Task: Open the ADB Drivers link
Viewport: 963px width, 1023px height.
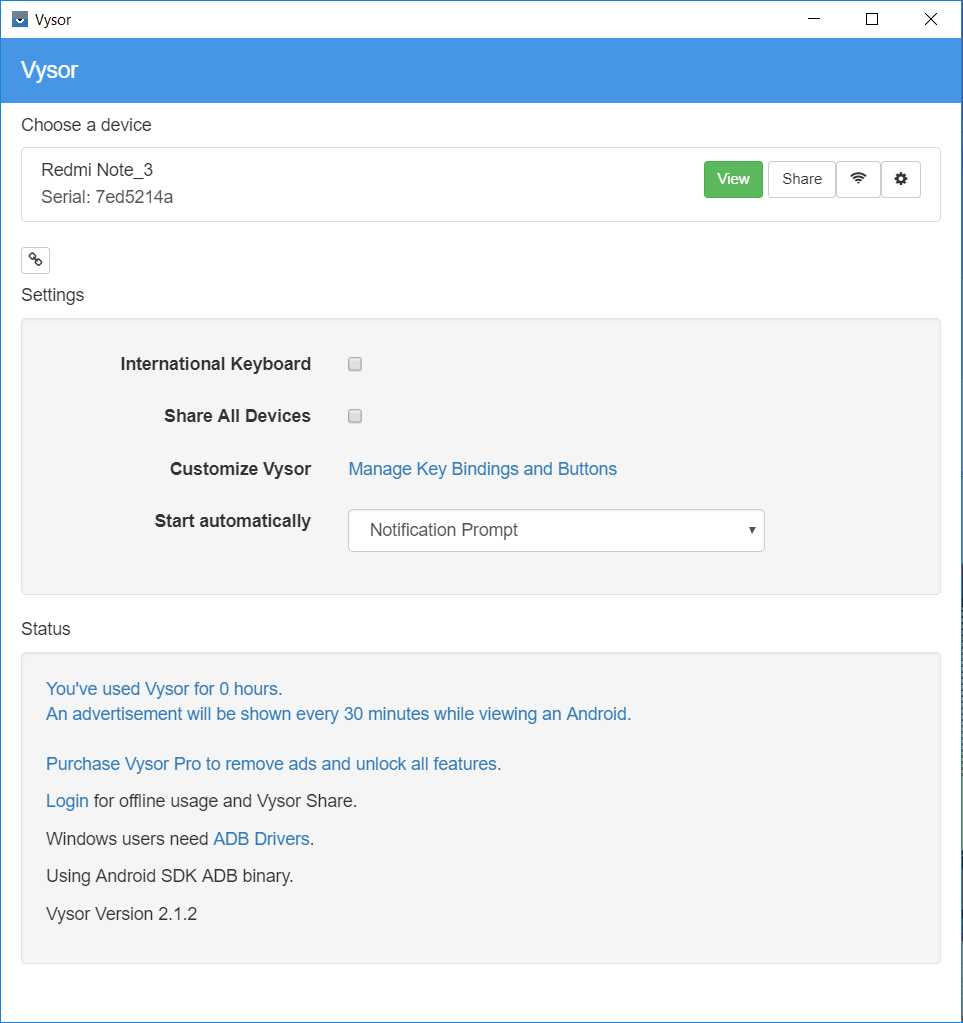Action: click(x=262, y=839)
